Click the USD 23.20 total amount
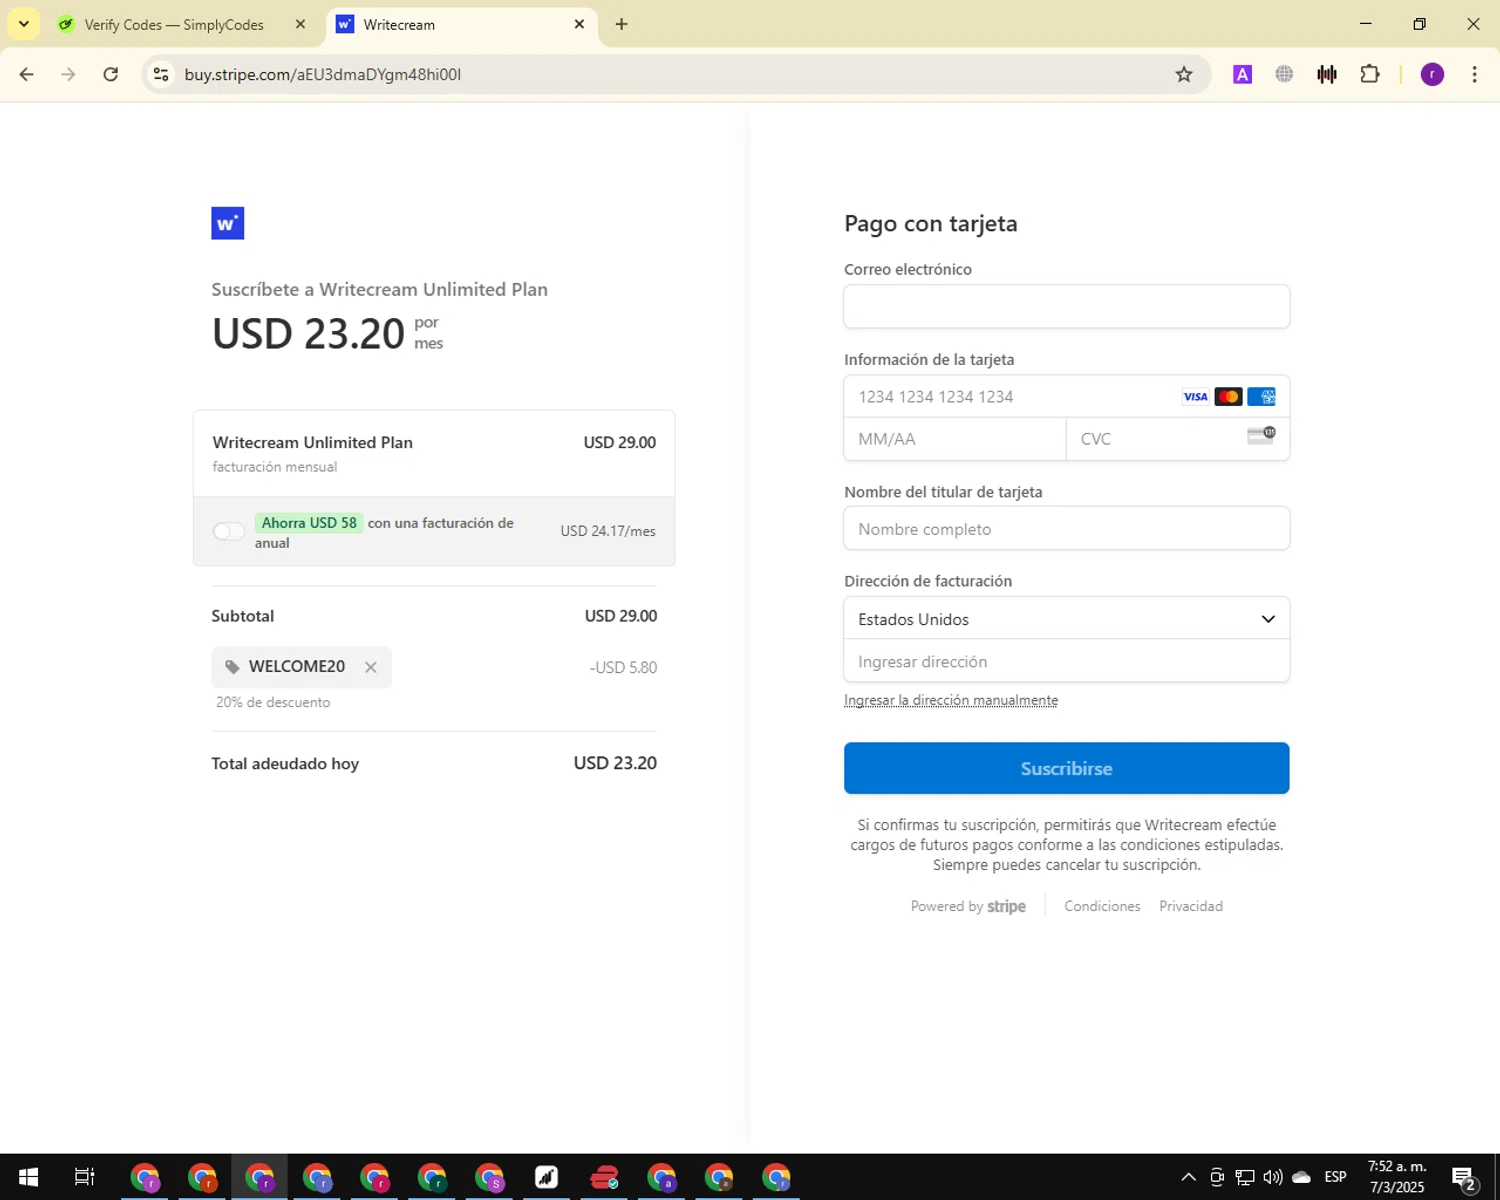This screenshot has height=1200, width=1500. (615, 763)
